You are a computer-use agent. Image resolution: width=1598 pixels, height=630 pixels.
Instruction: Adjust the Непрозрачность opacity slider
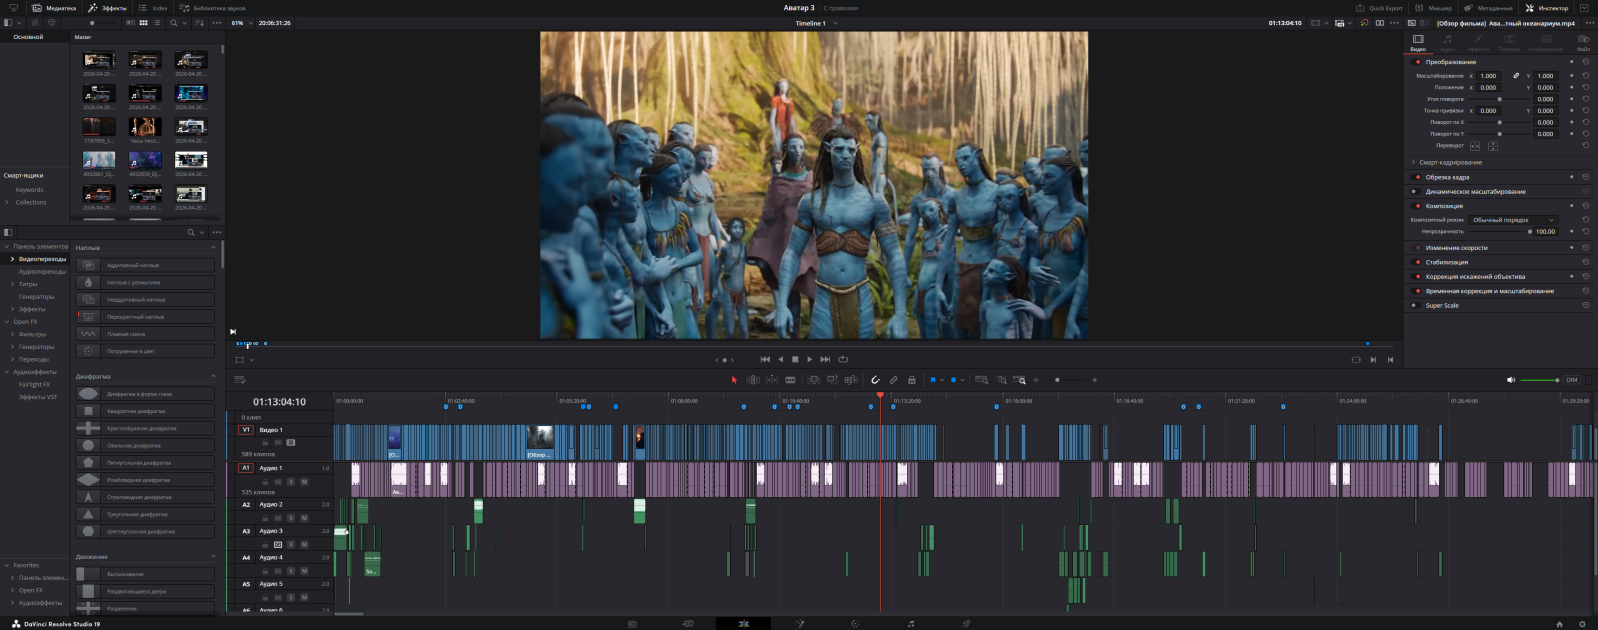[x=1500, y=232]
